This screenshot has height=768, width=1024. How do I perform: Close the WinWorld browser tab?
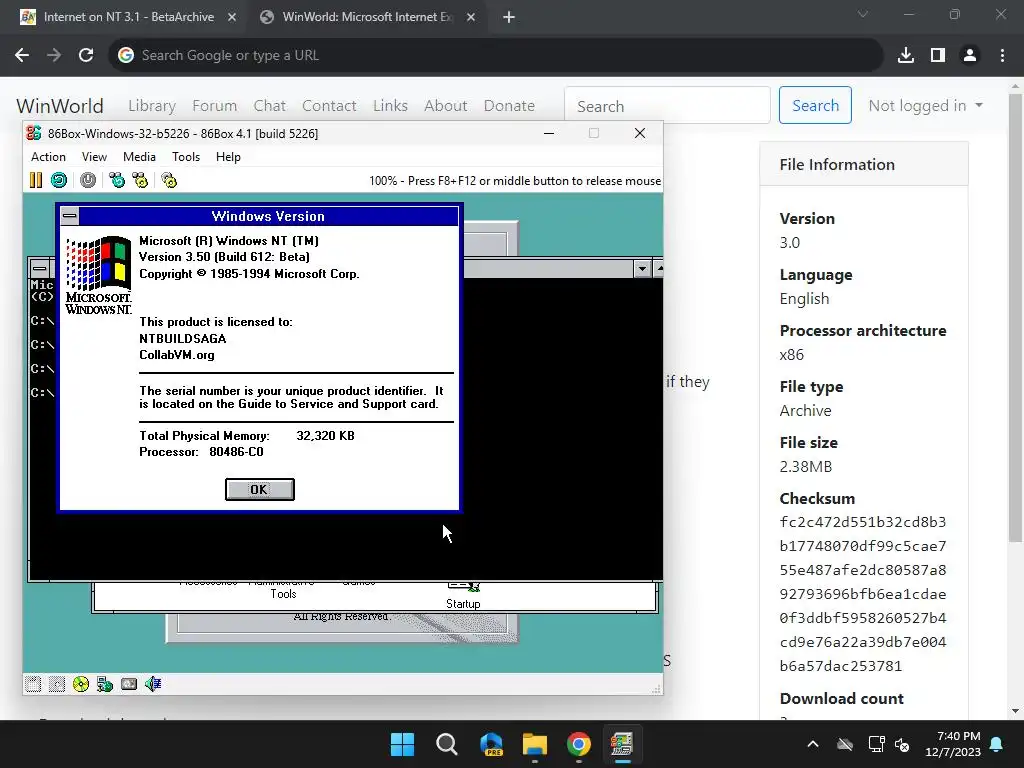point(471,17)
